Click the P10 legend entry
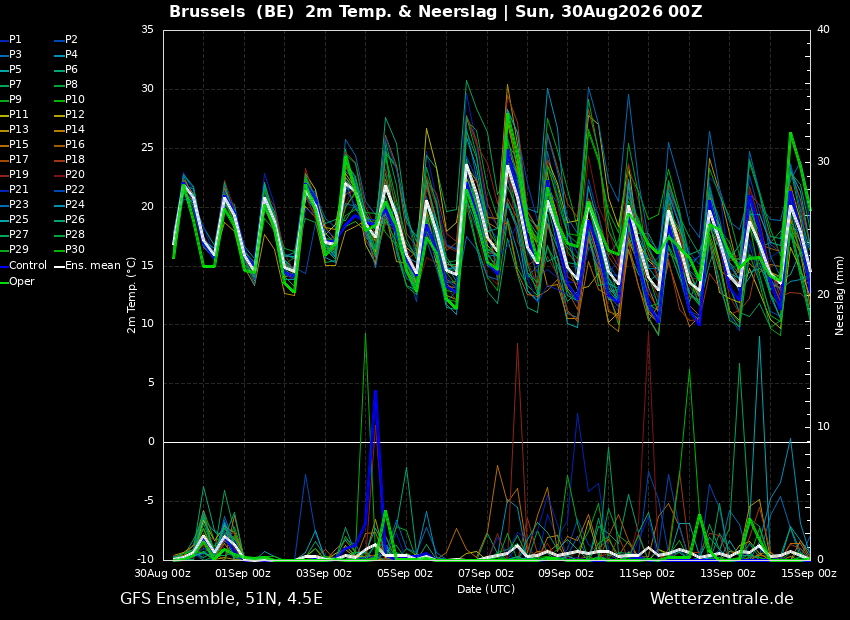The height and width of the screenshot is (620, 850). [69, 100]
